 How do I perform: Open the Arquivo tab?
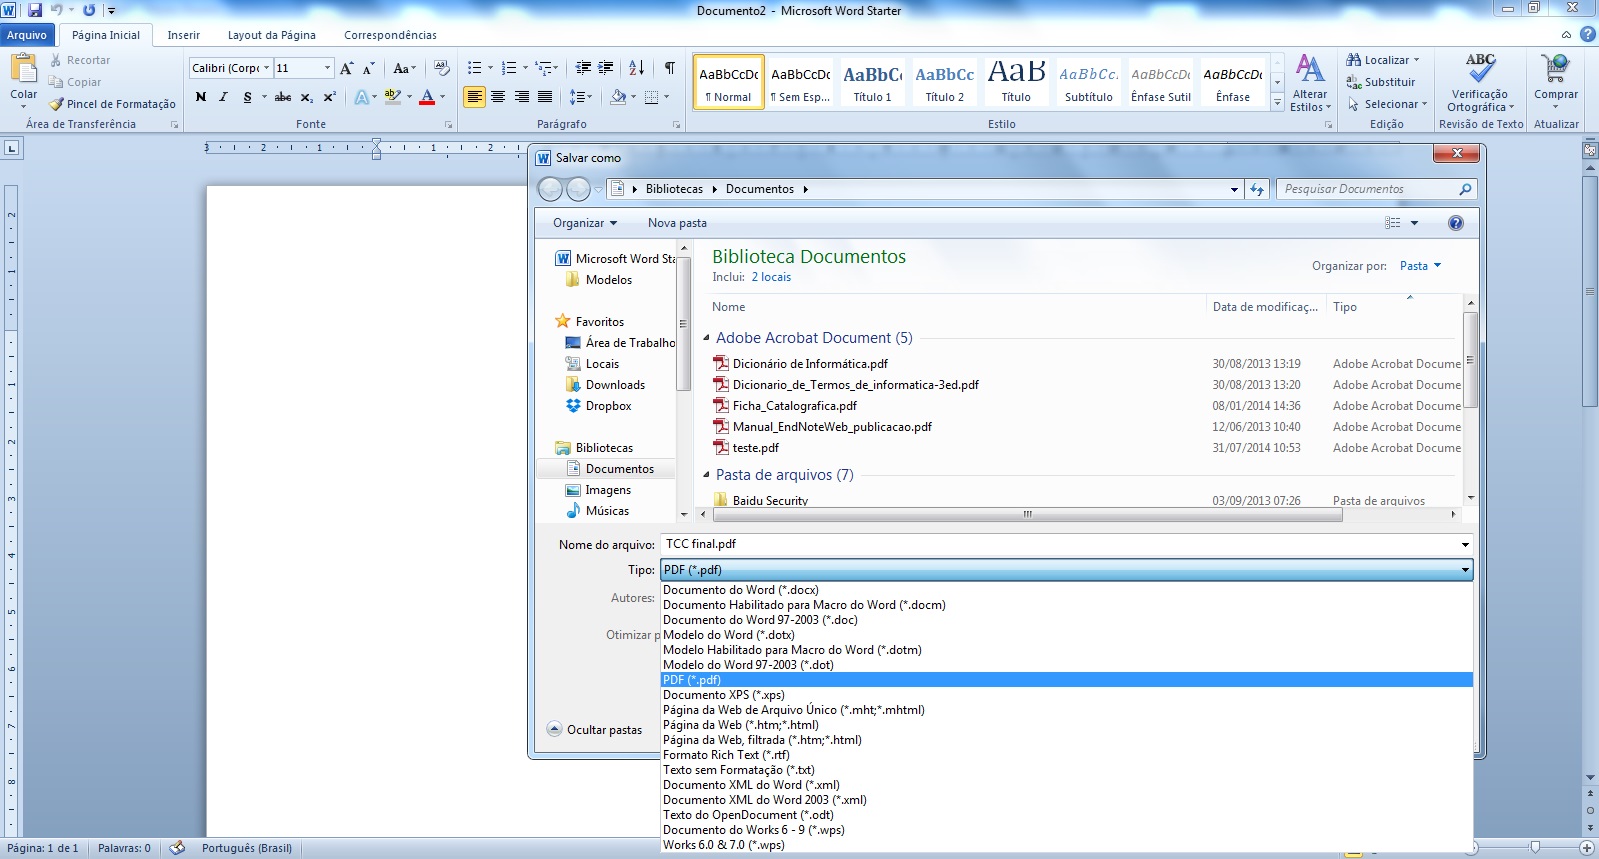click(27, 35)
